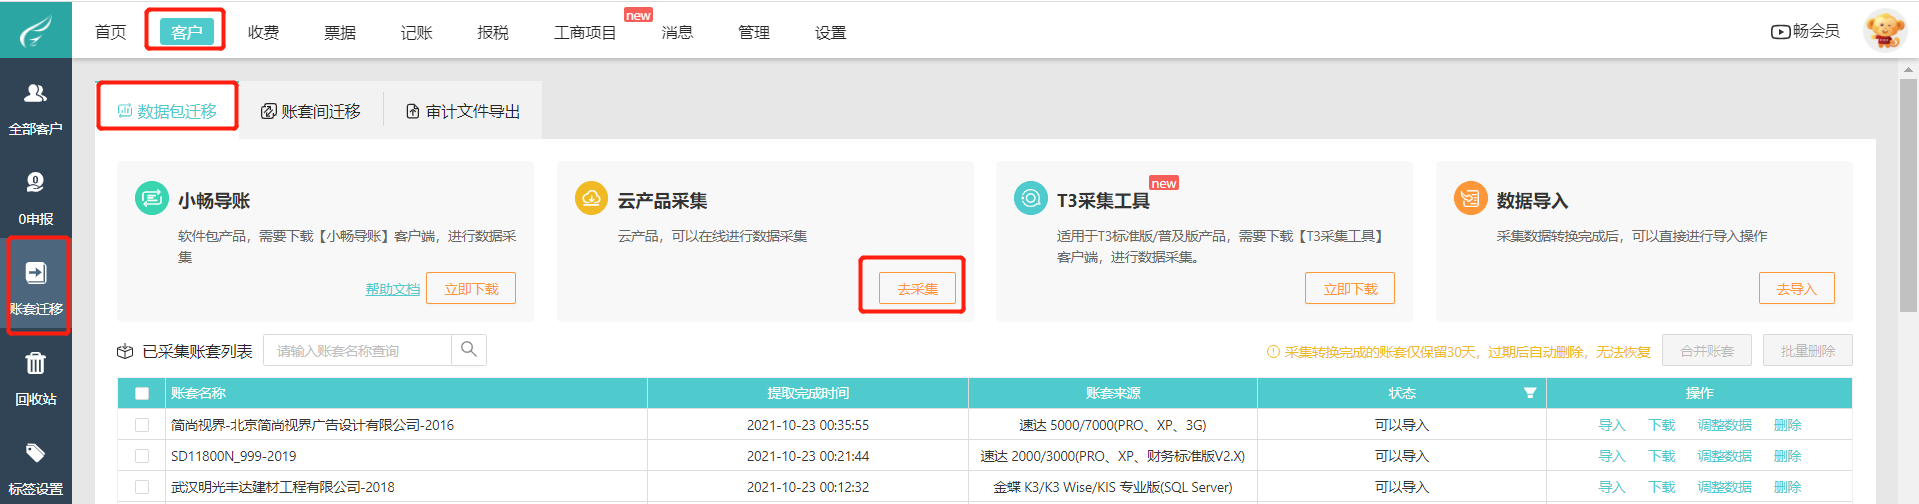Image resolution: width=1919 pixels, height=504 pixels.
Task: Click the app logo in top-left corner
Action: click(x=36, y=30)
